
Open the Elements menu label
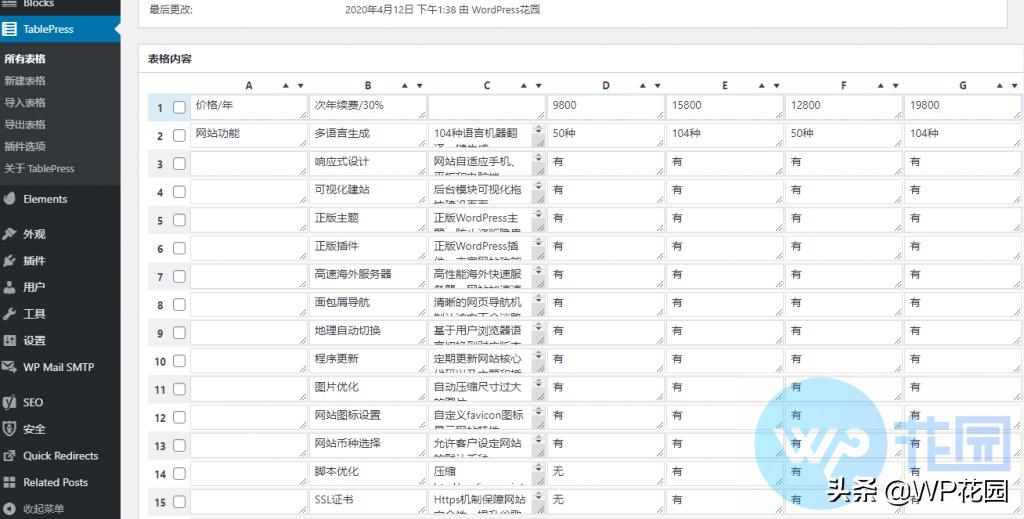click(45, 199)
